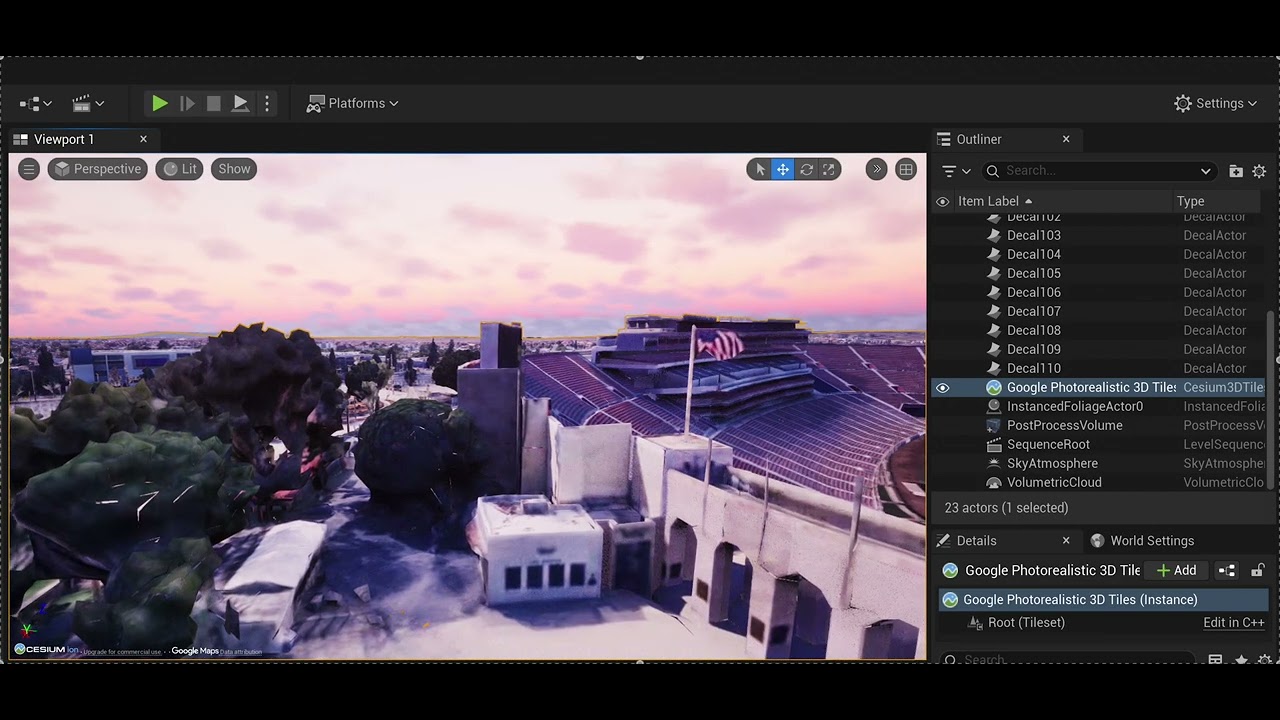Click the Stop playback button
The image size is (1280, 720).
213,103
